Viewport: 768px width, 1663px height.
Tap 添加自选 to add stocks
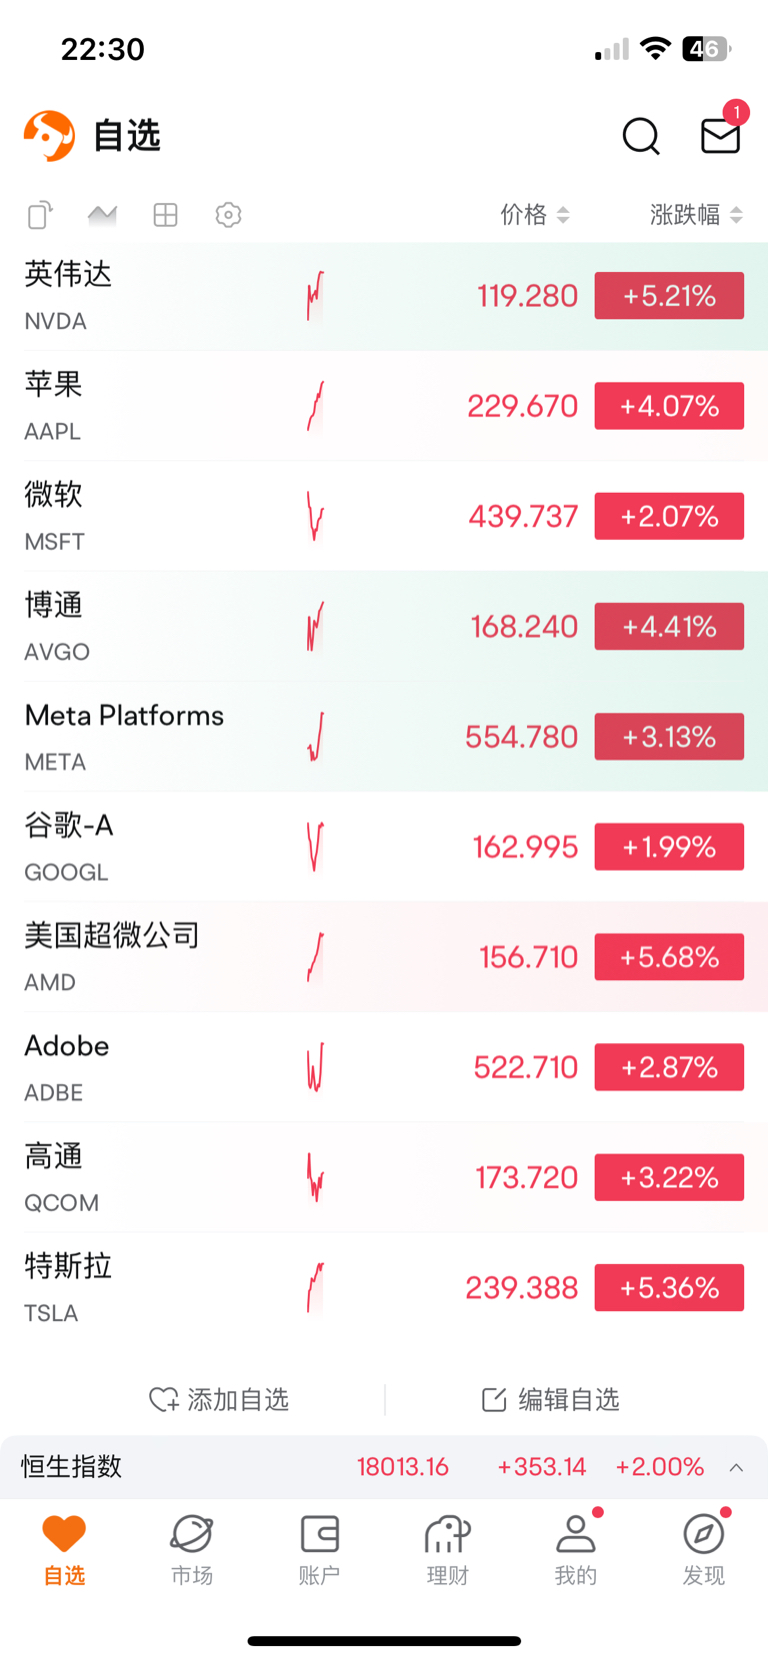pos(219,1399)
